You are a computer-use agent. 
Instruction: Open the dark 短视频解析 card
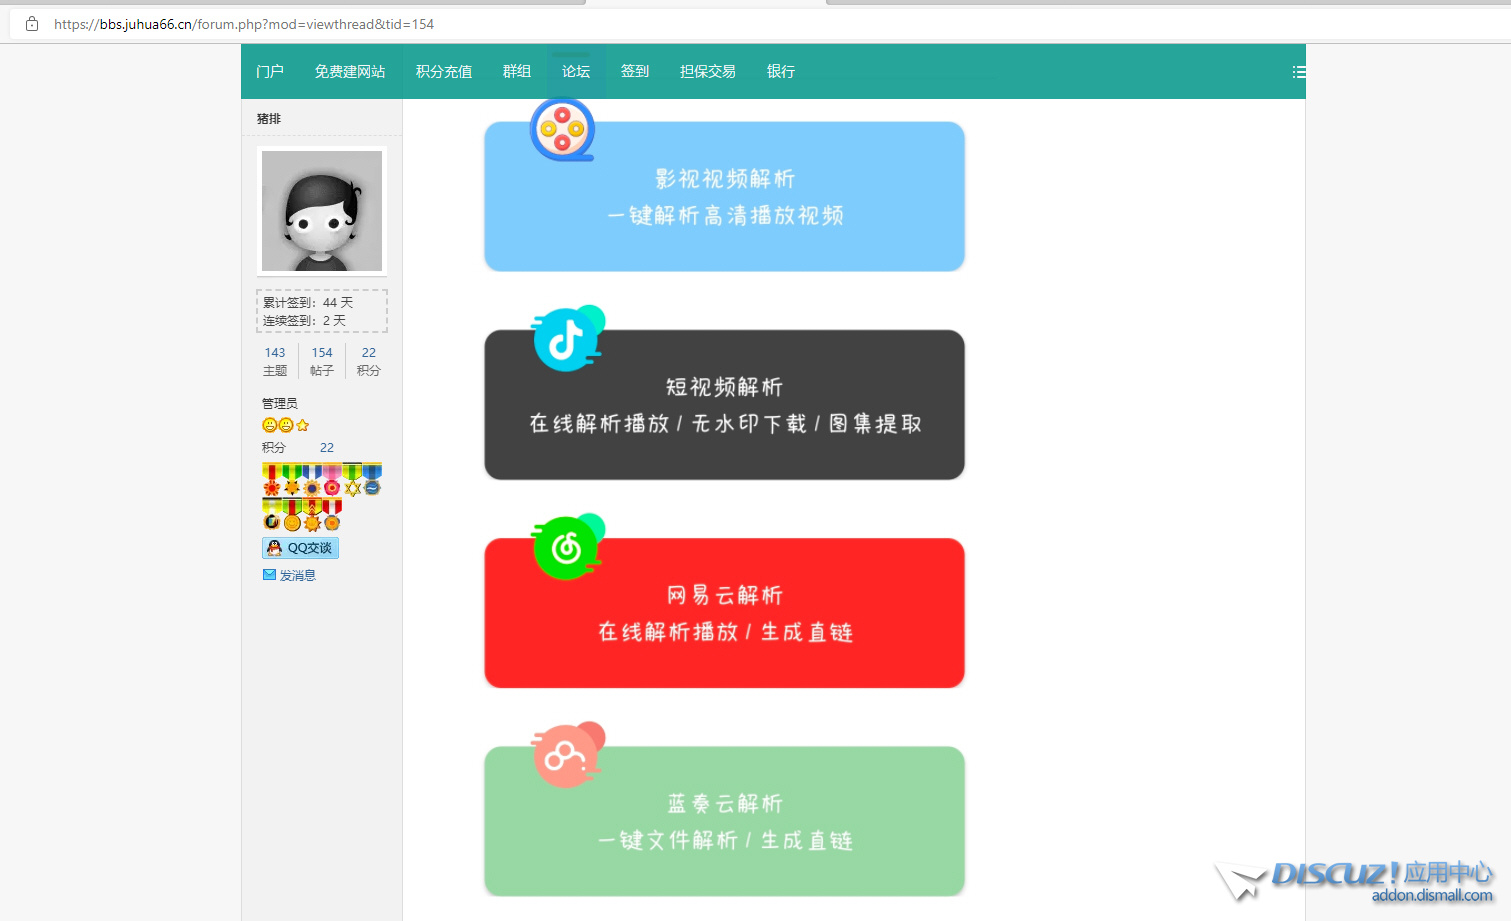(725, 405)
